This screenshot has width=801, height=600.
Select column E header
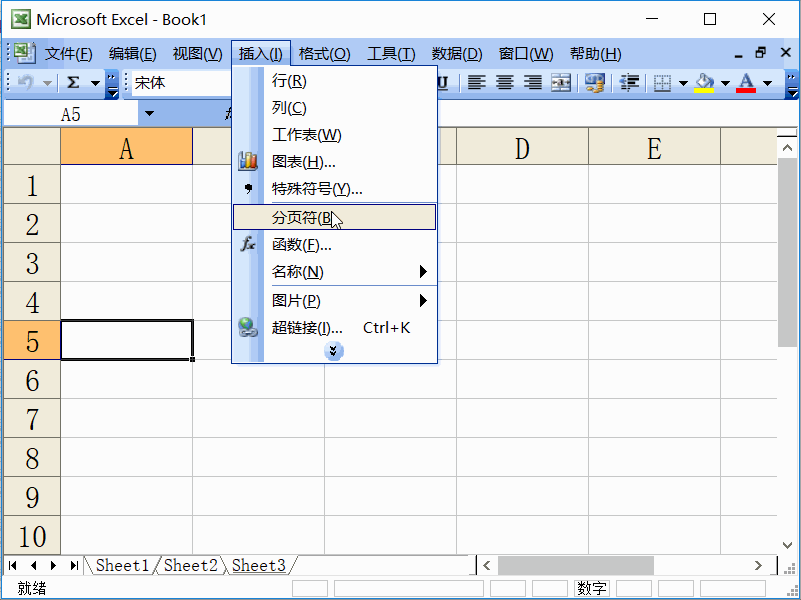654,147
